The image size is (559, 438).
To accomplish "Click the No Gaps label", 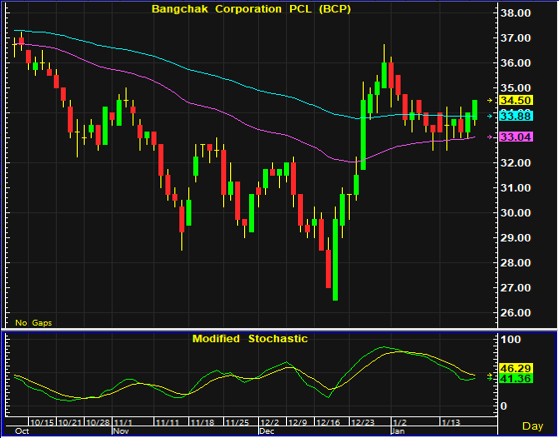I will 34,323.
